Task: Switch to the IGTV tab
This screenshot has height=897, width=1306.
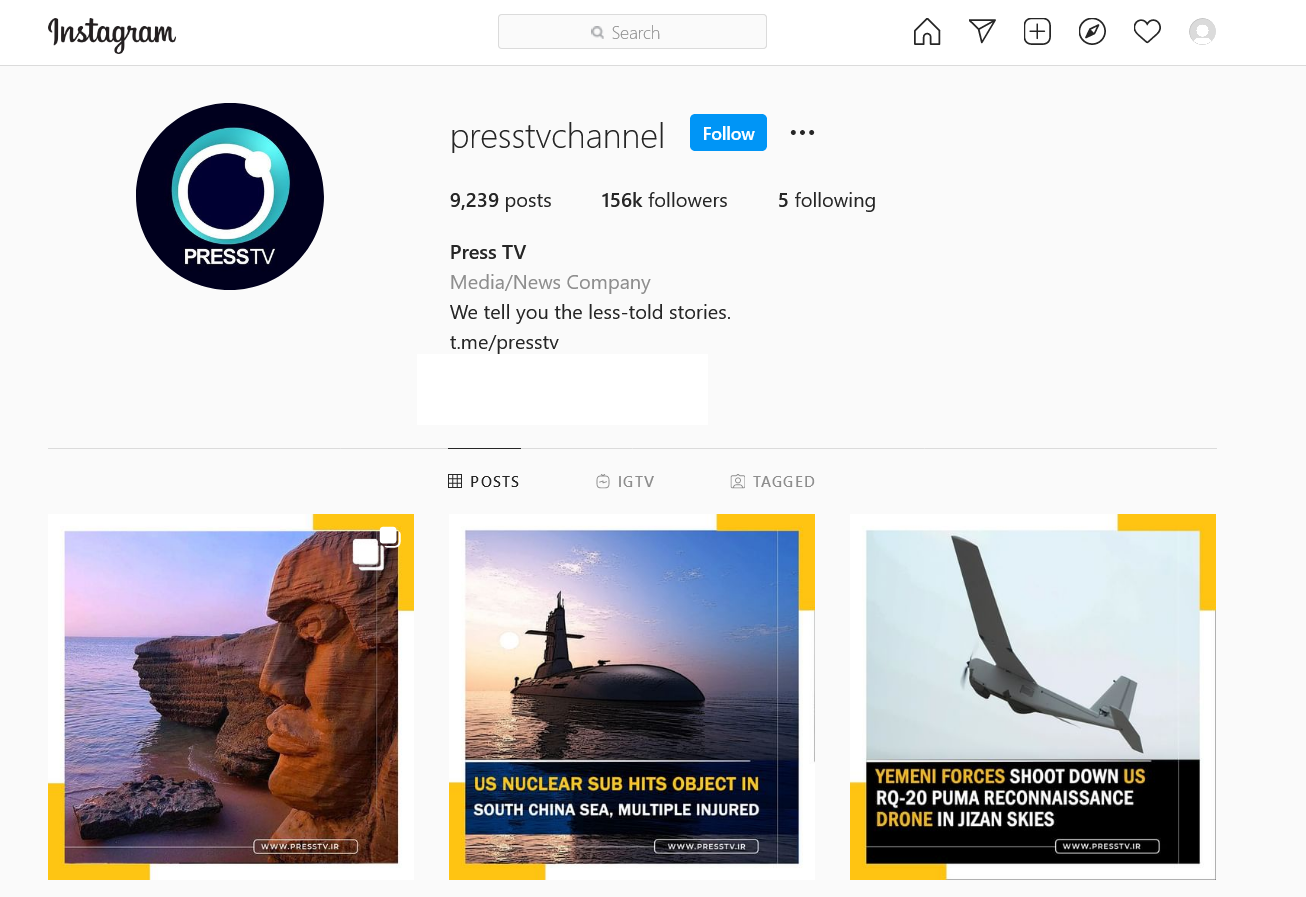Action: [625, 481]
